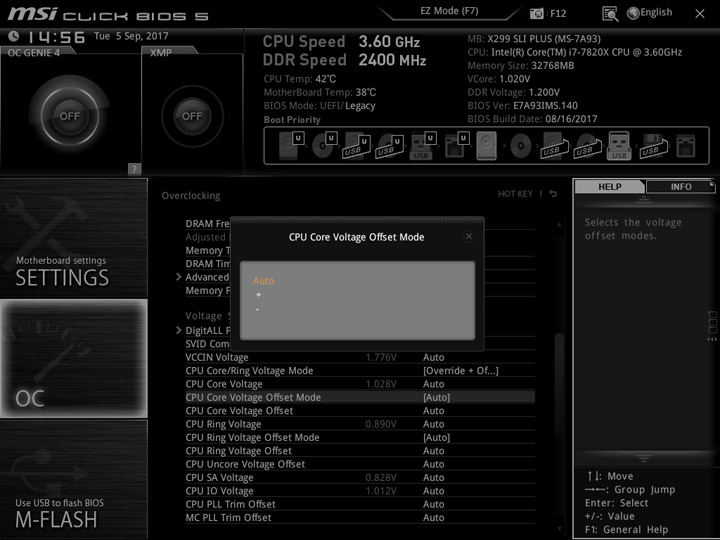
Task: Toggle the OC GENIE 4 OFF knob
Action: pyautogui.click(x=70, y=116)
